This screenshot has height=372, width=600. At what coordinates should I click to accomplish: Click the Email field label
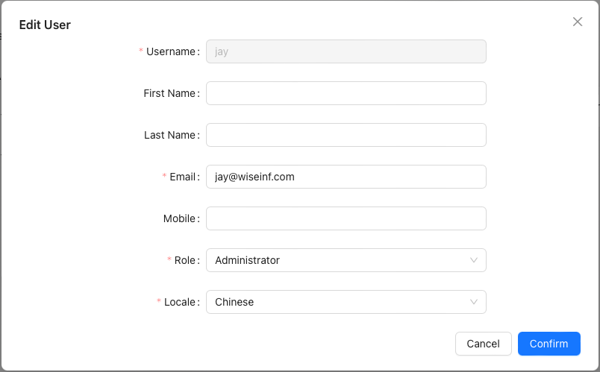[183, 176]
